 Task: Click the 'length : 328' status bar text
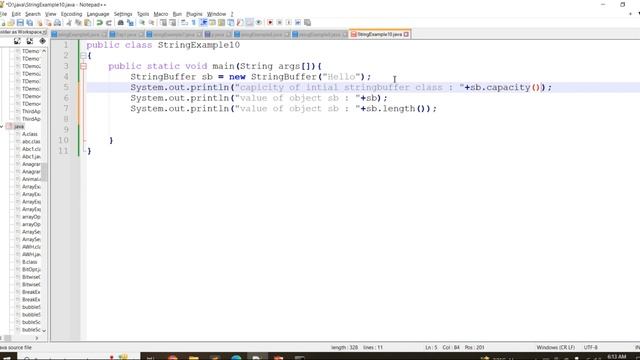344,347
